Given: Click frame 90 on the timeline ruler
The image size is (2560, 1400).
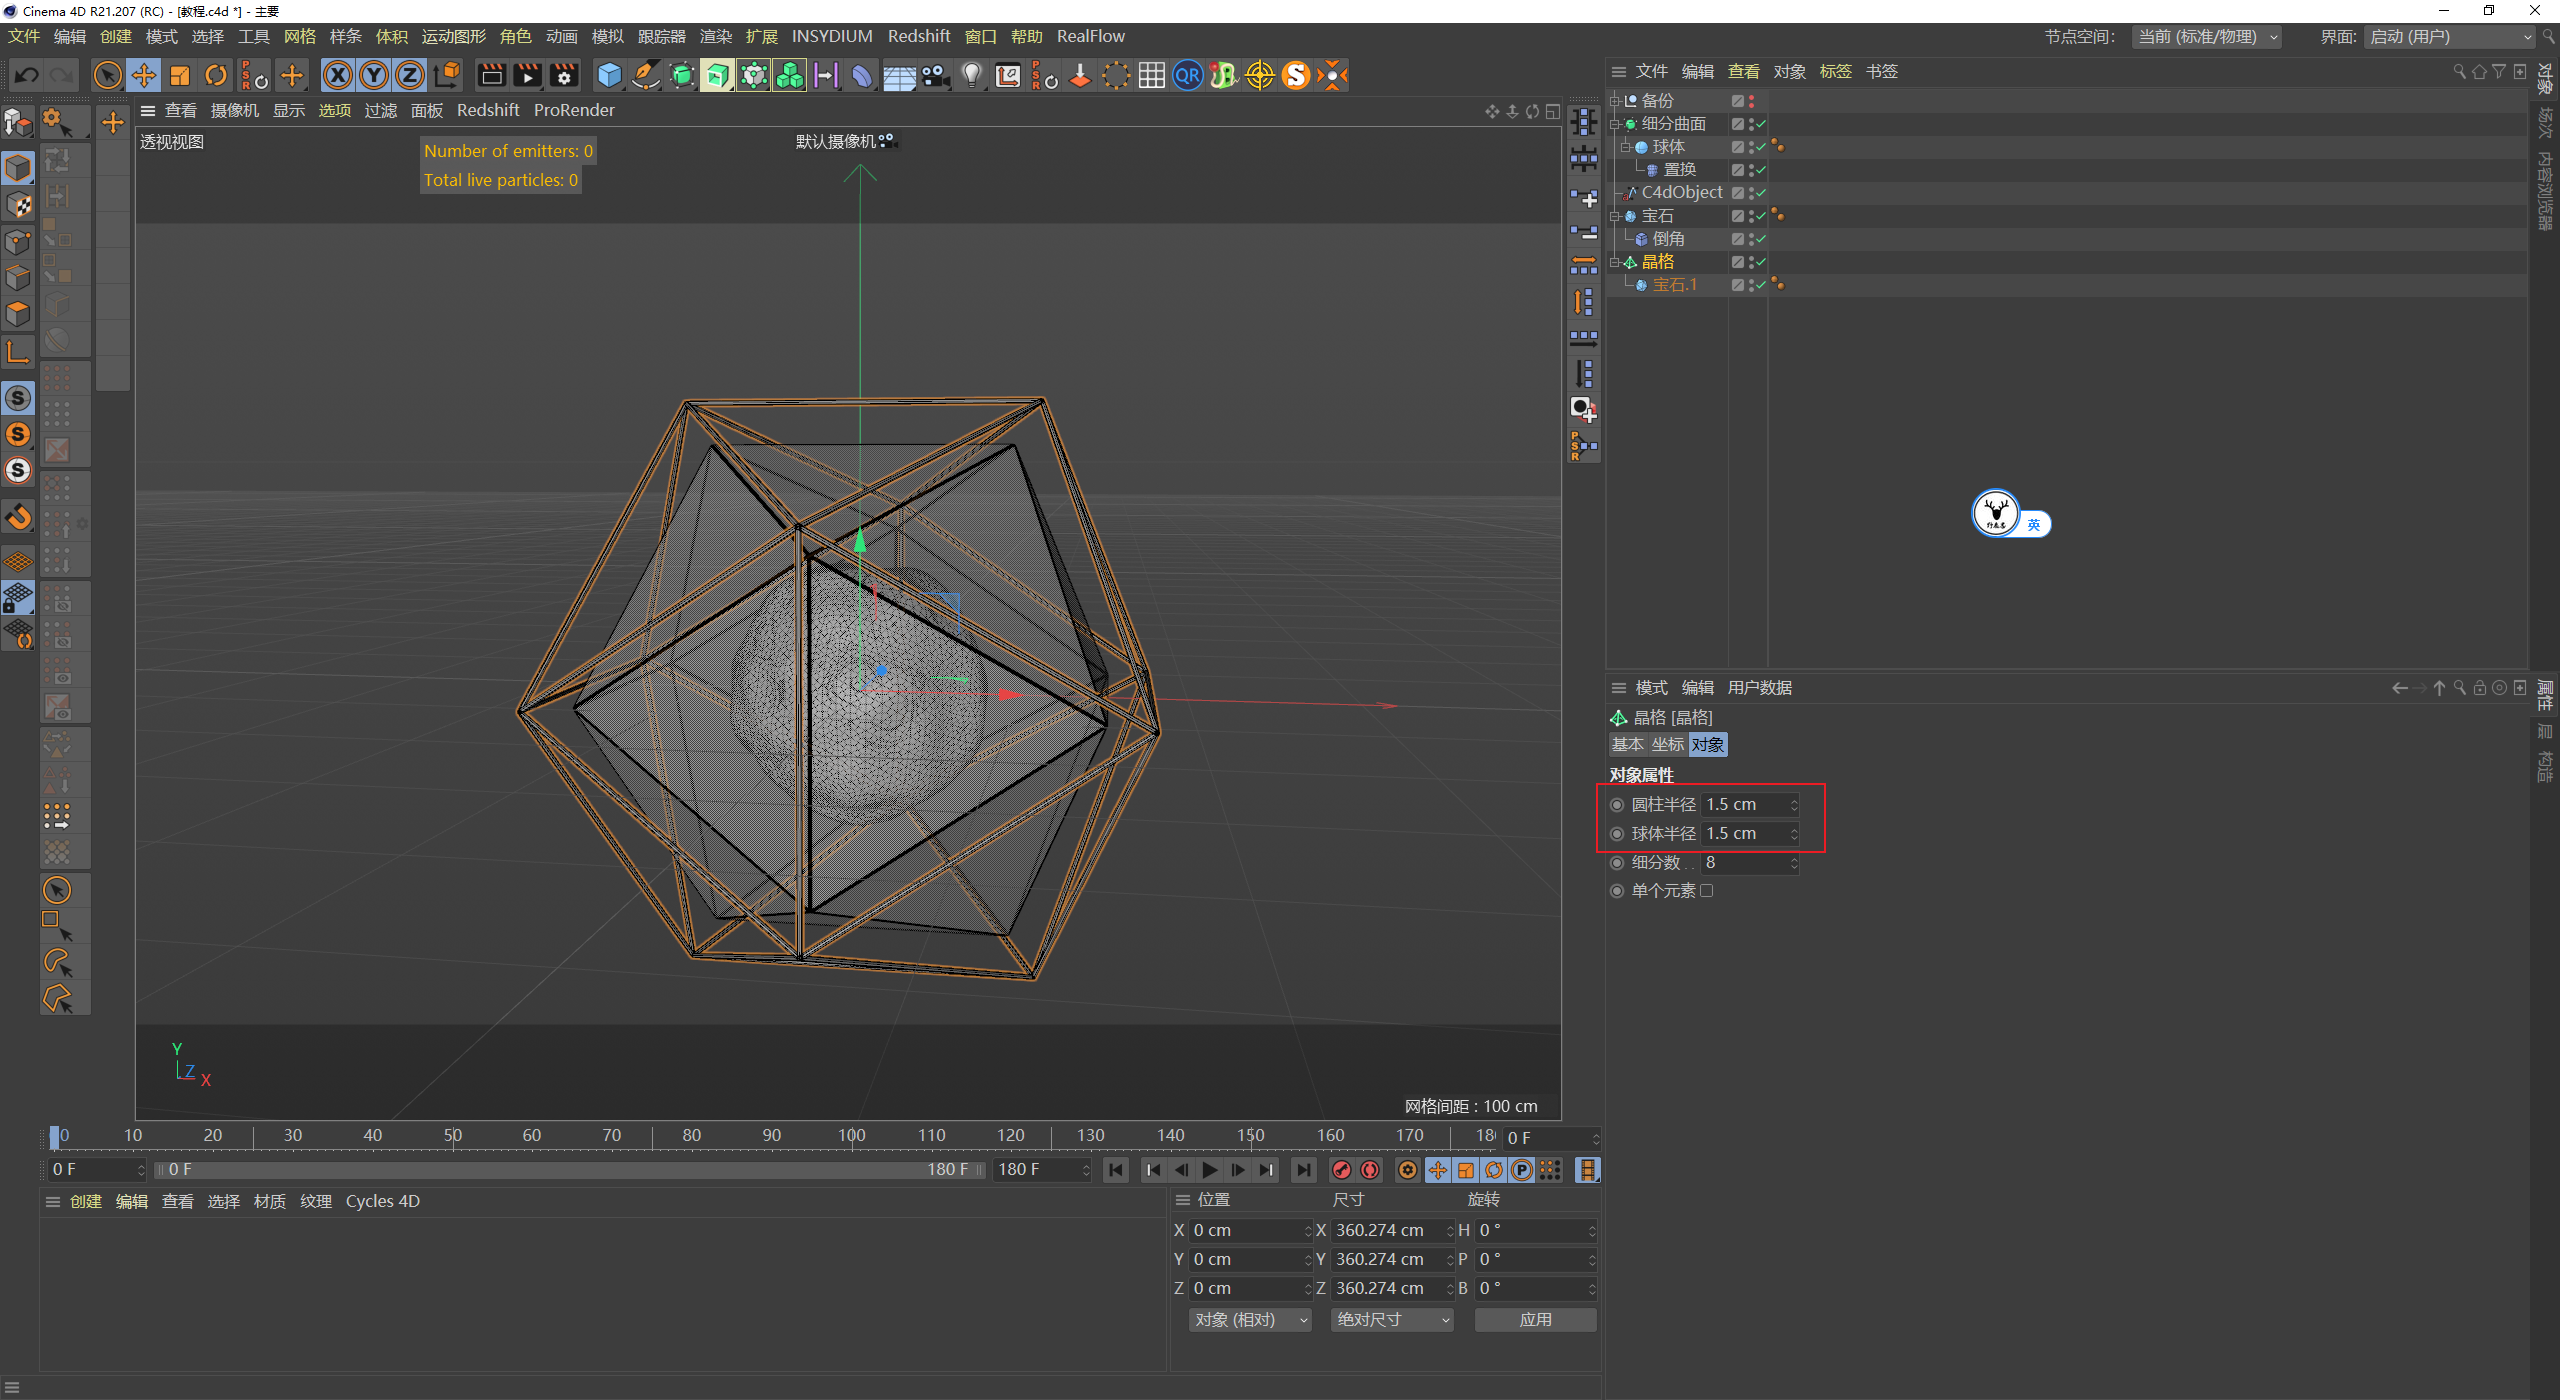Looking at the screenshot, I should (x=771, y=1135).
